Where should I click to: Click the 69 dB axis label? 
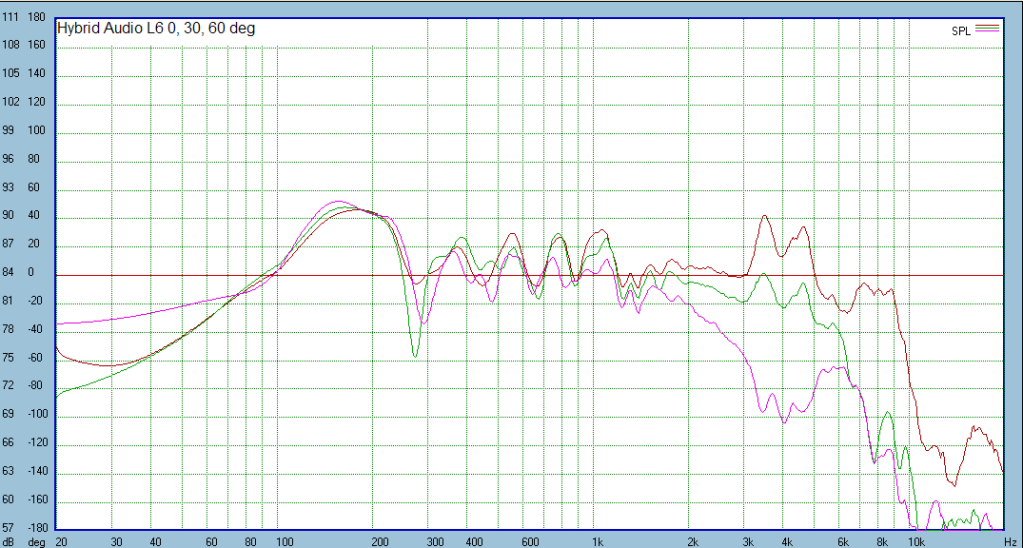[x=10, y=414]
